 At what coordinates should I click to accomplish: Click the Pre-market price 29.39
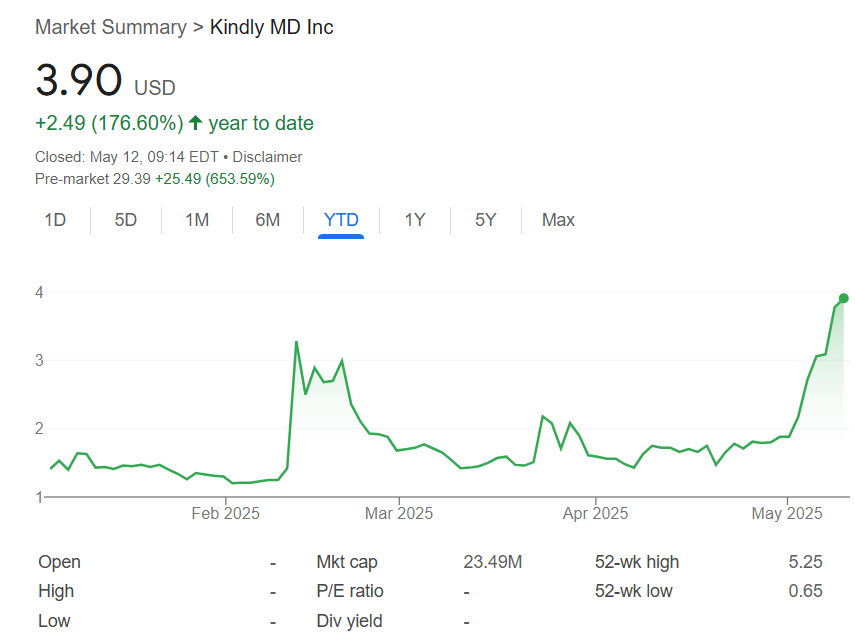pos(132,179)
